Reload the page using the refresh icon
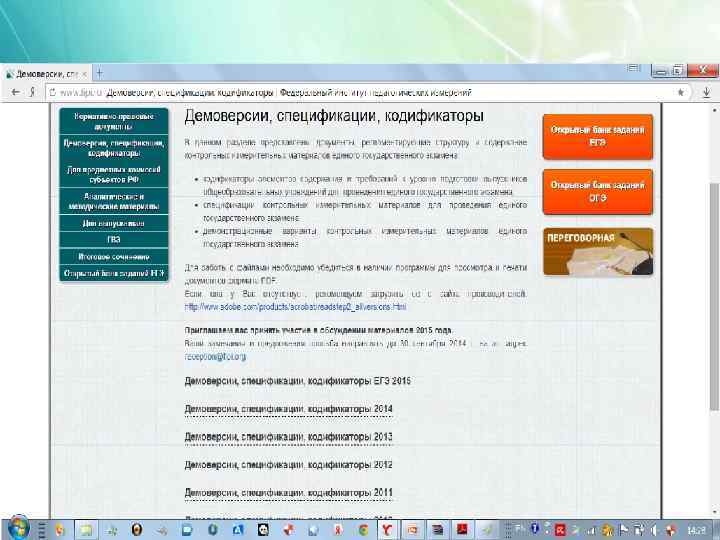720x540 pixels. 52,93
